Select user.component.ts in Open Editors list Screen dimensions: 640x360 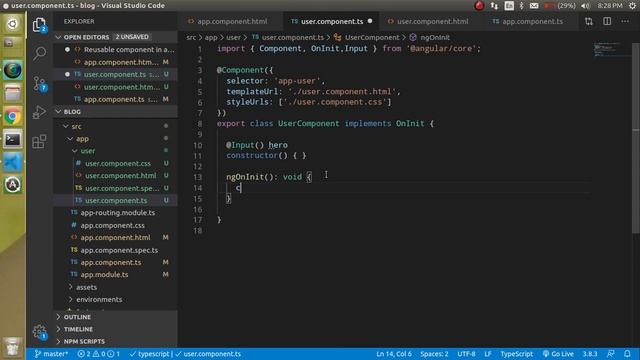116,74
